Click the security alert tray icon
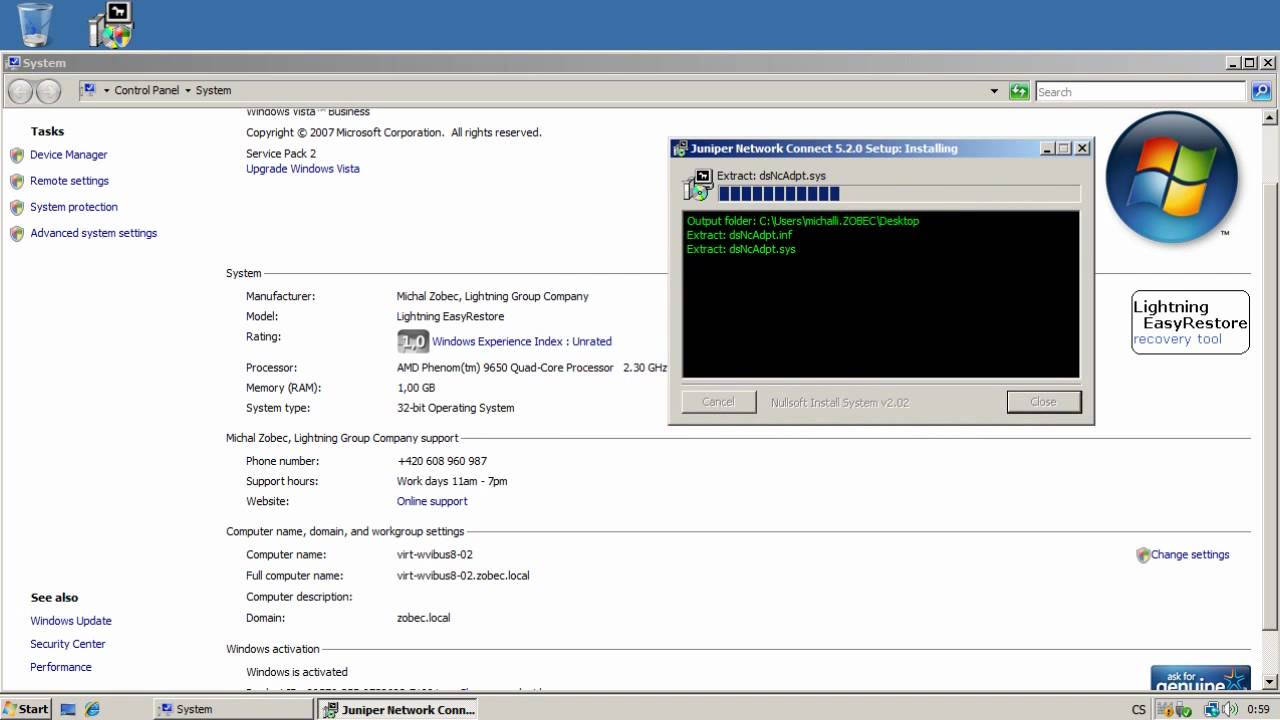1280x720 pixels. [x=1166, y=709]
